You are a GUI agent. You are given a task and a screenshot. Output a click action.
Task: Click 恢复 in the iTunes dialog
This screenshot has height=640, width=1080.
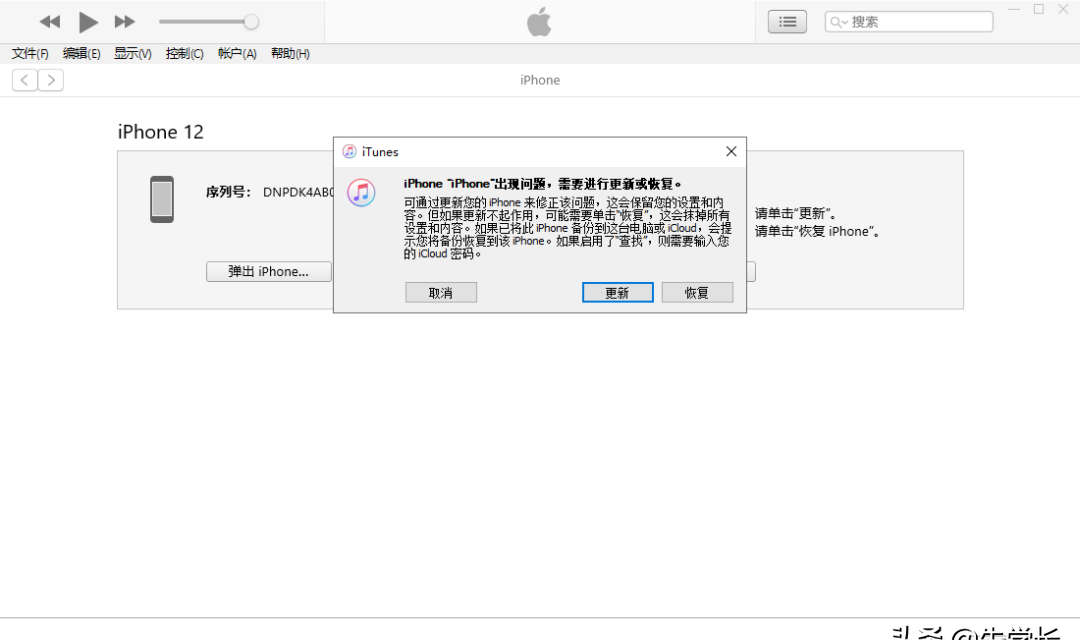(x=697, y=293)
